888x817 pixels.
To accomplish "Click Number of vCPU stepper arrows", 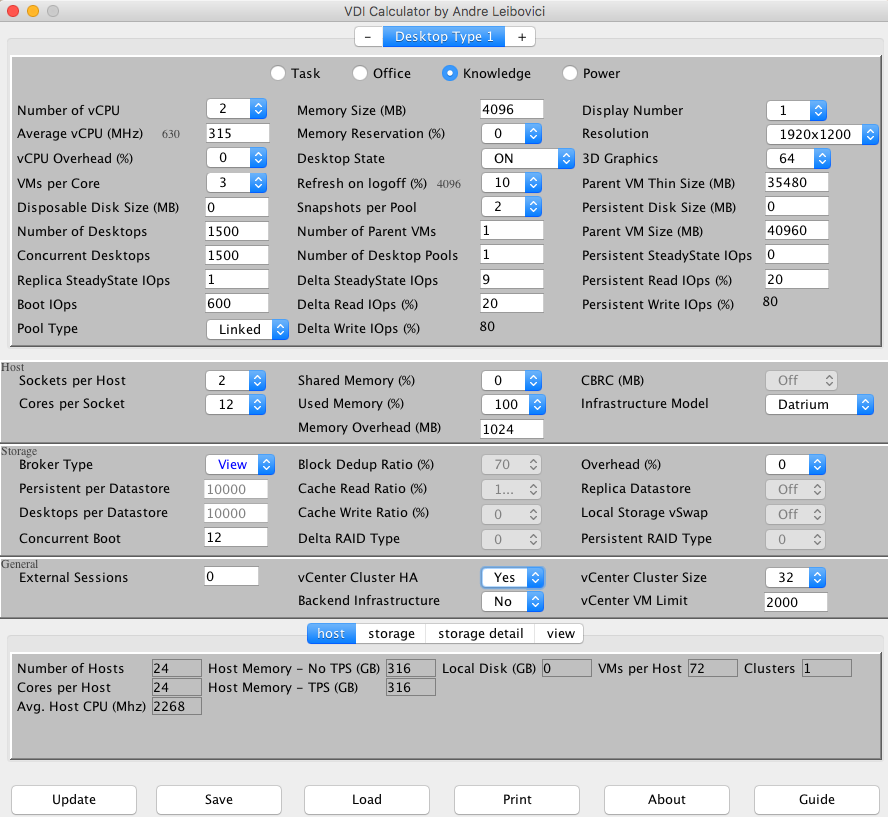I will 258,109.
